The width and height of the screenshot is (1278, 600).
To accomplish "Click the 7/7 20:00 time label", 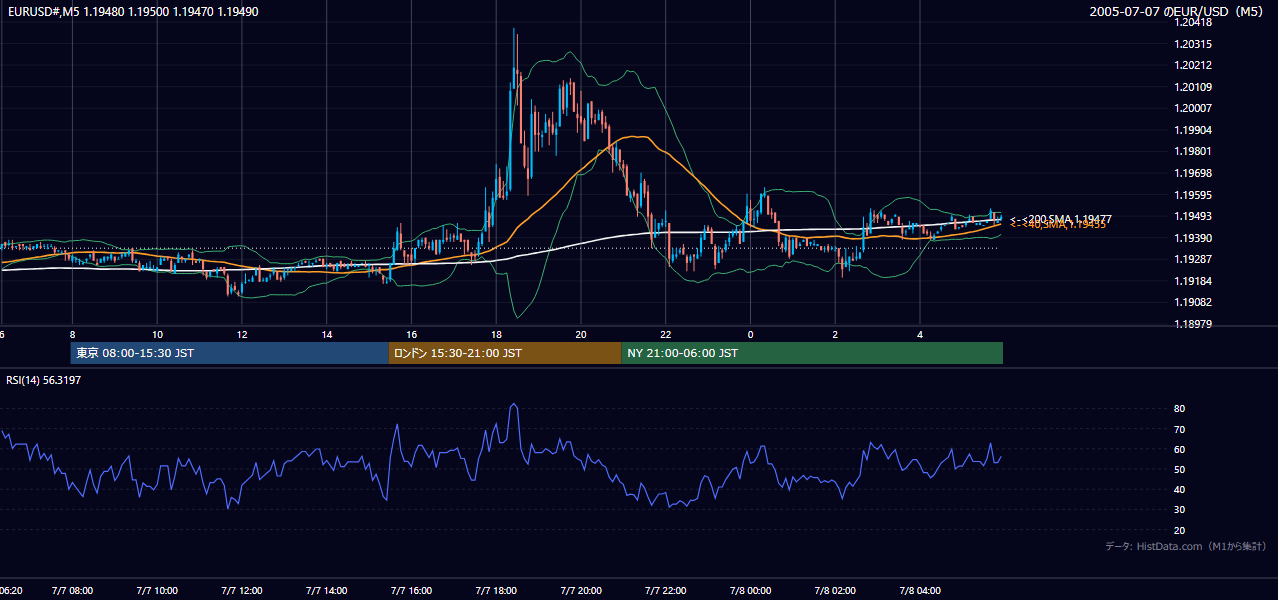I will pyautogui.click(x=581, y=590).
